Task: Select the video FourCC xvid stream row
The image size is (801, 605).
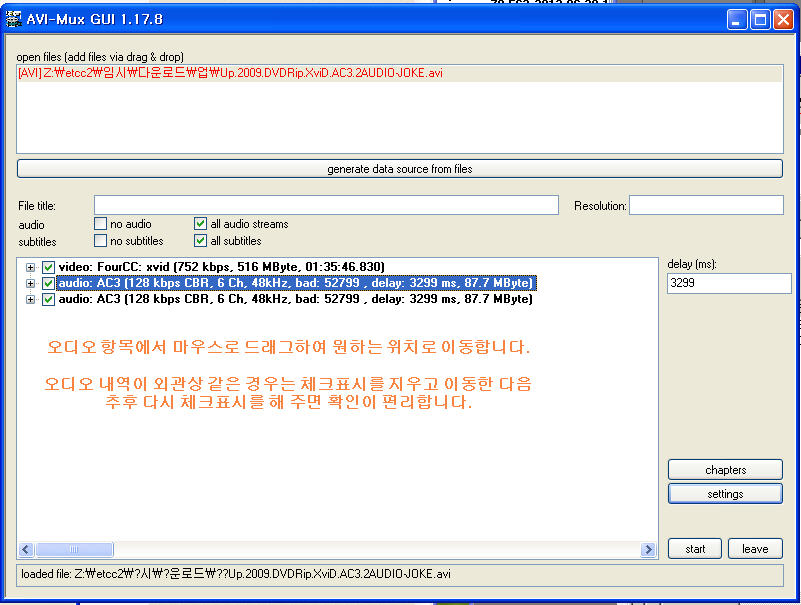Action: pos(222,267)
